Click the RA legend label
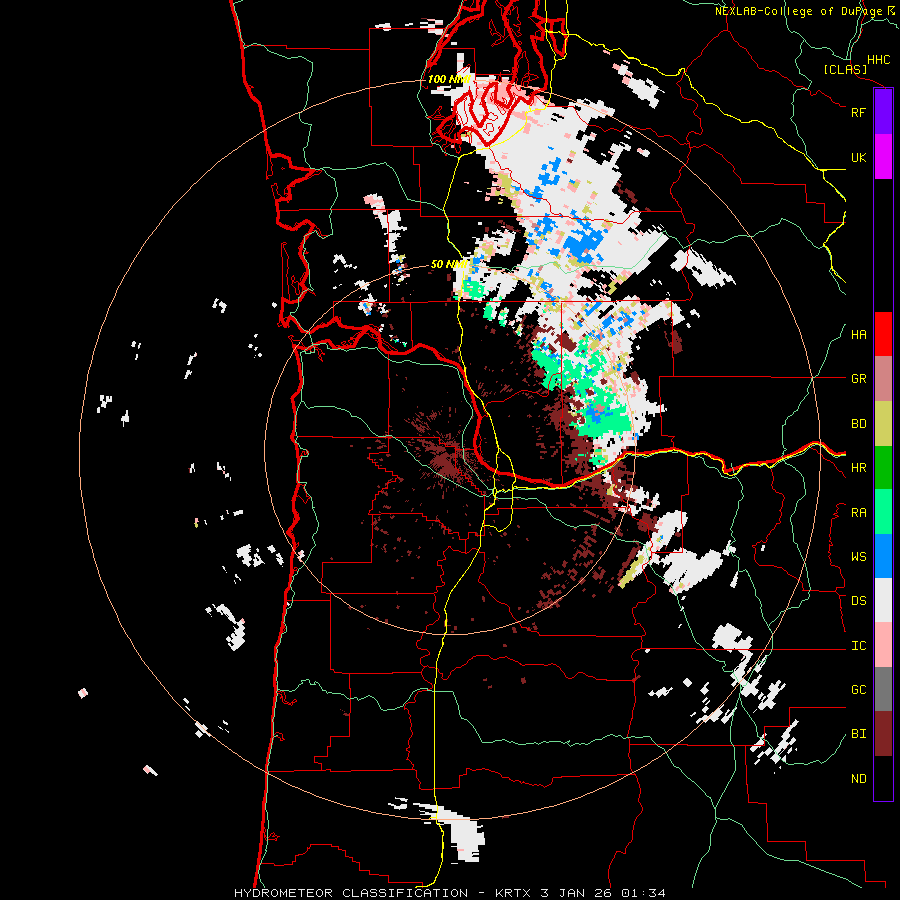The height and width of the screenshot is (900, 900). click(858, 513)
